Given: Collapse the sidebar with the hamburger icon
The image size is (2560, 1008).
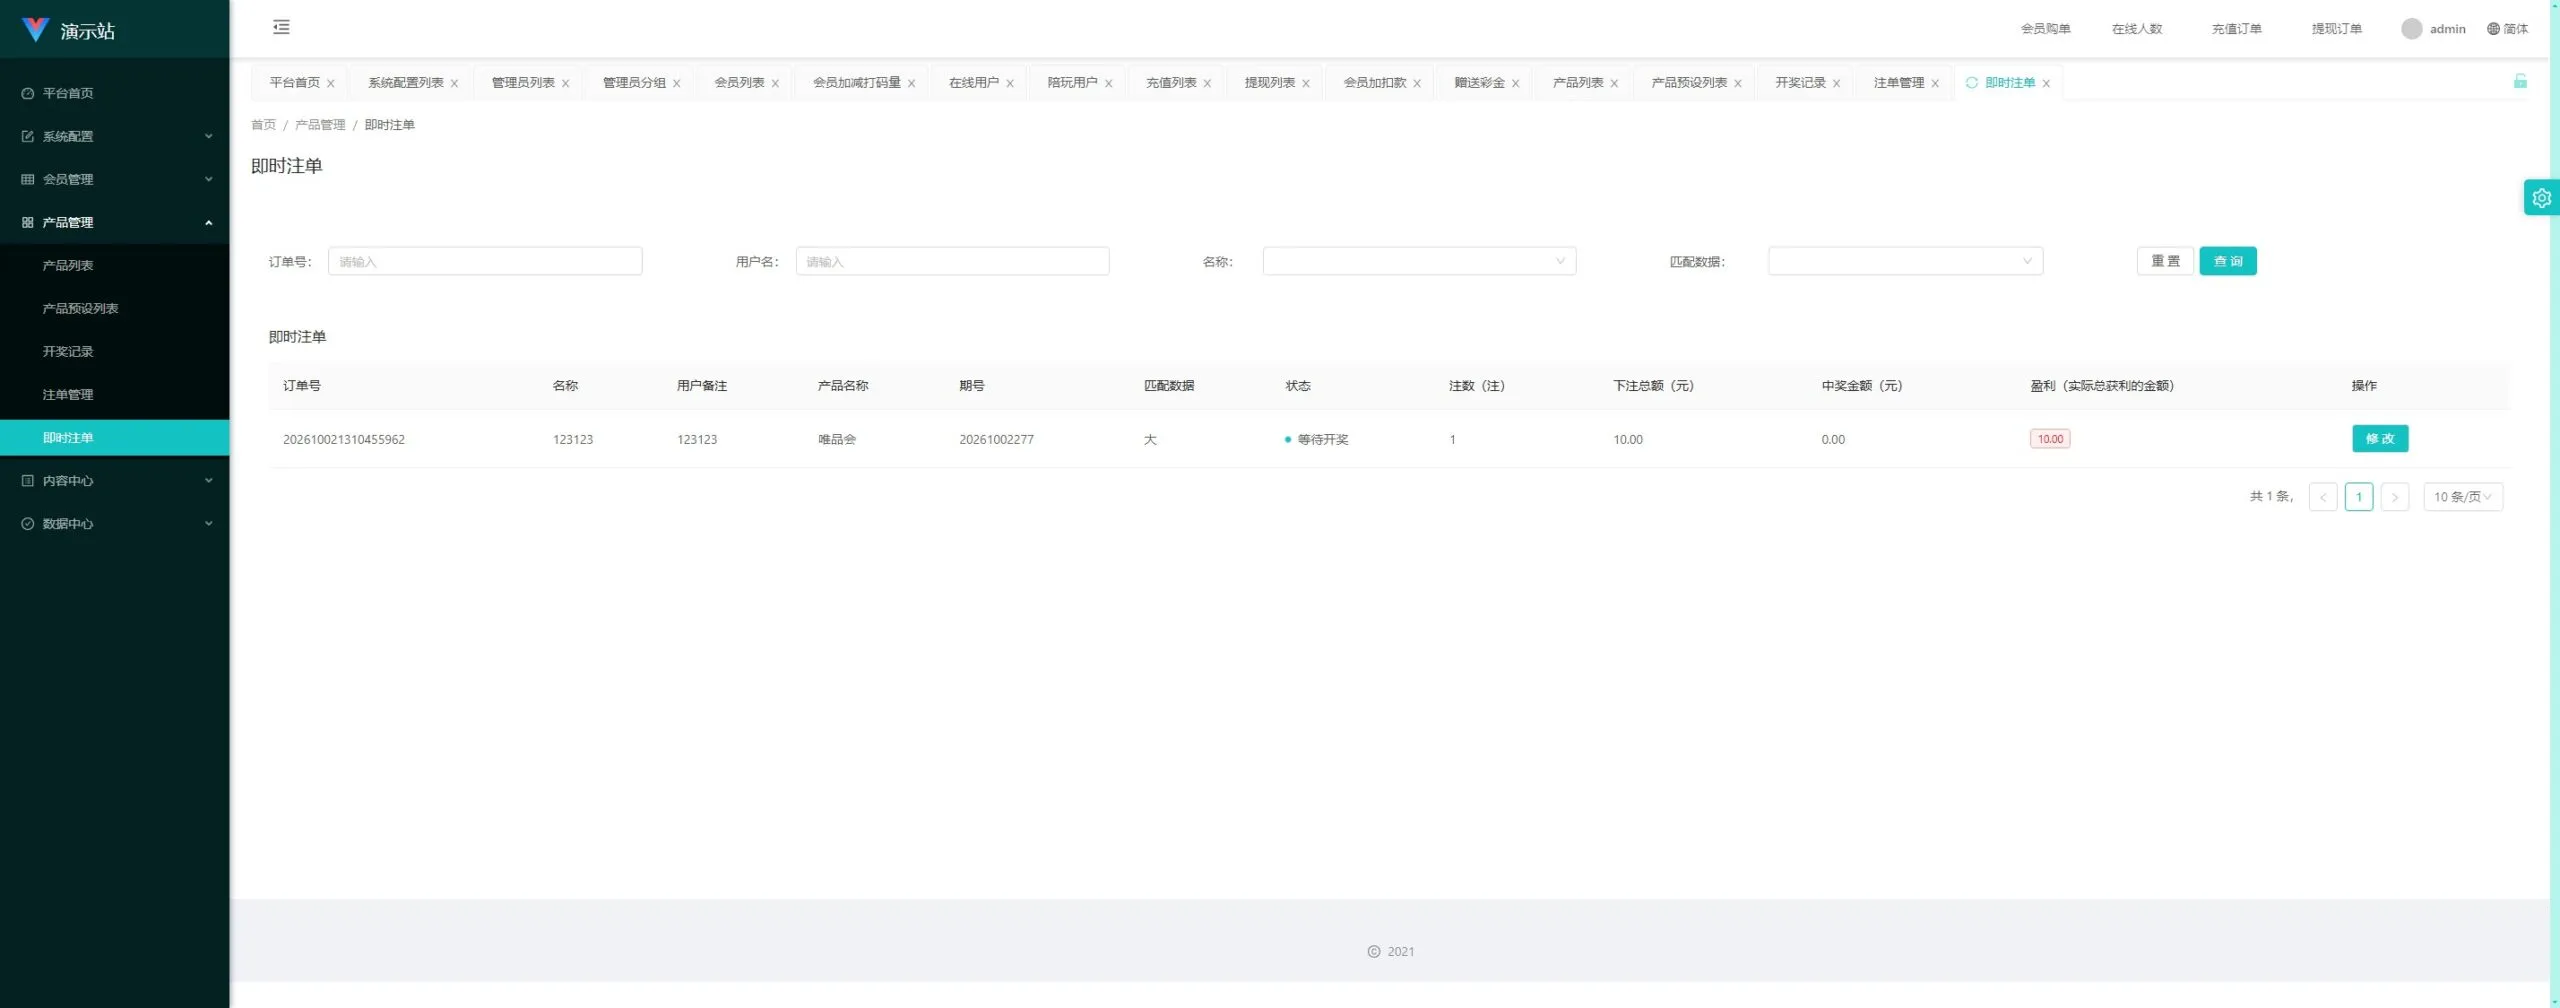Looking at the screenshot, I should coord(281,27).
